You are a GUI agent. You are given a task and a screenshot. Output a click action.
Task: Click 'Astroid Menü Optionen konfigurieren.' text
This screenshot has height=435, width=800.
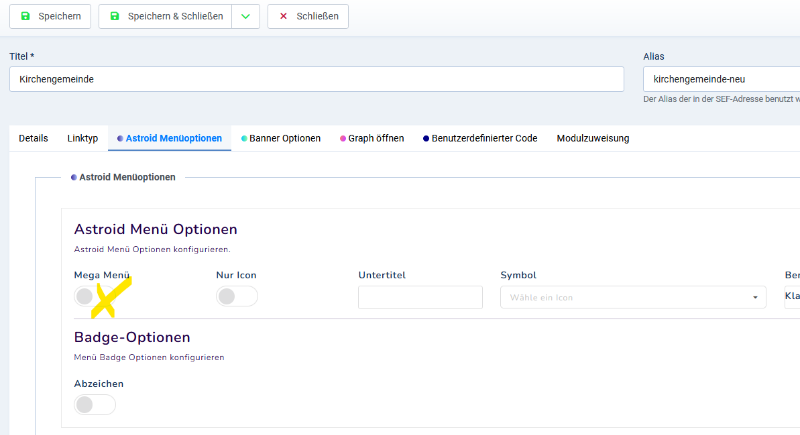152,249
